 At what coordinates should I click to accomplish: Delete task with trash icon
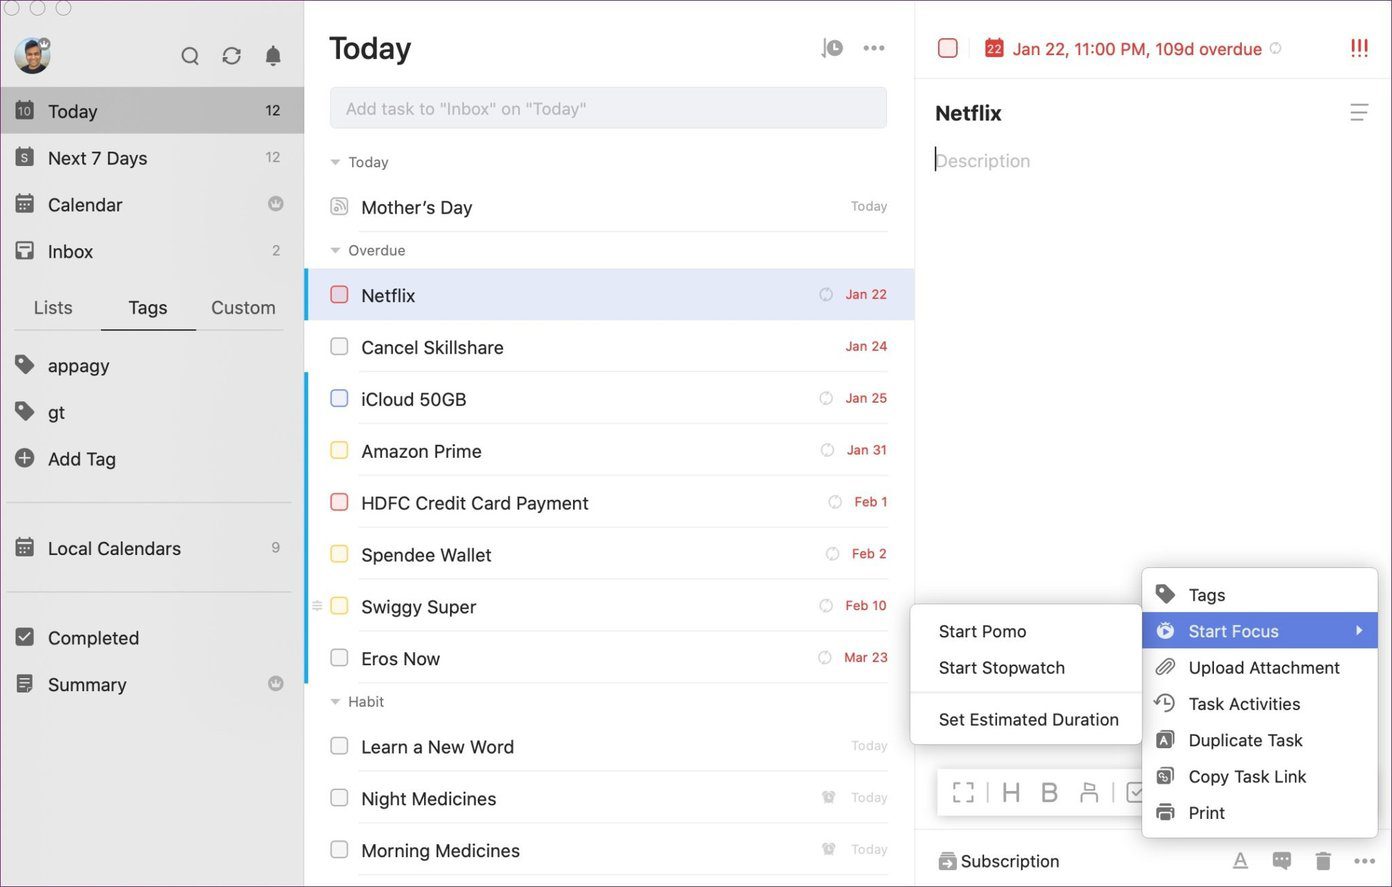pos(1323,861)
